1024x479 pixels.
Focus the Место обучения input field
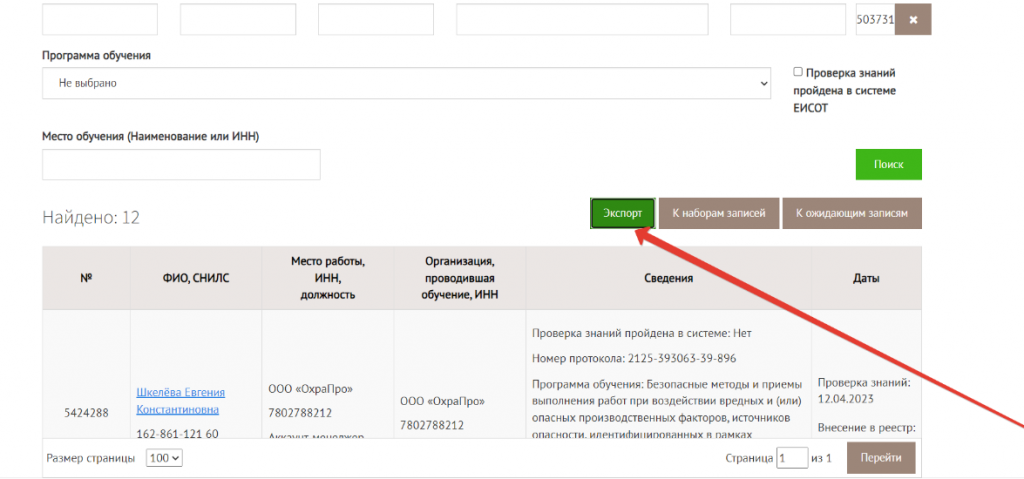tap(181, 165)
